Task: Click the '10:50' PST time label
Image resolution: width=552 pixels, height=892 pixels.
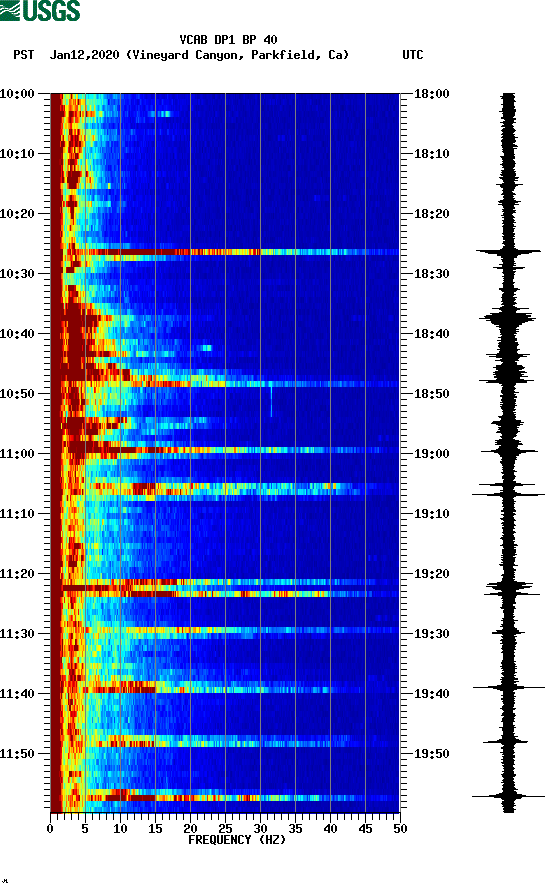Action: (x=17, y=394)
